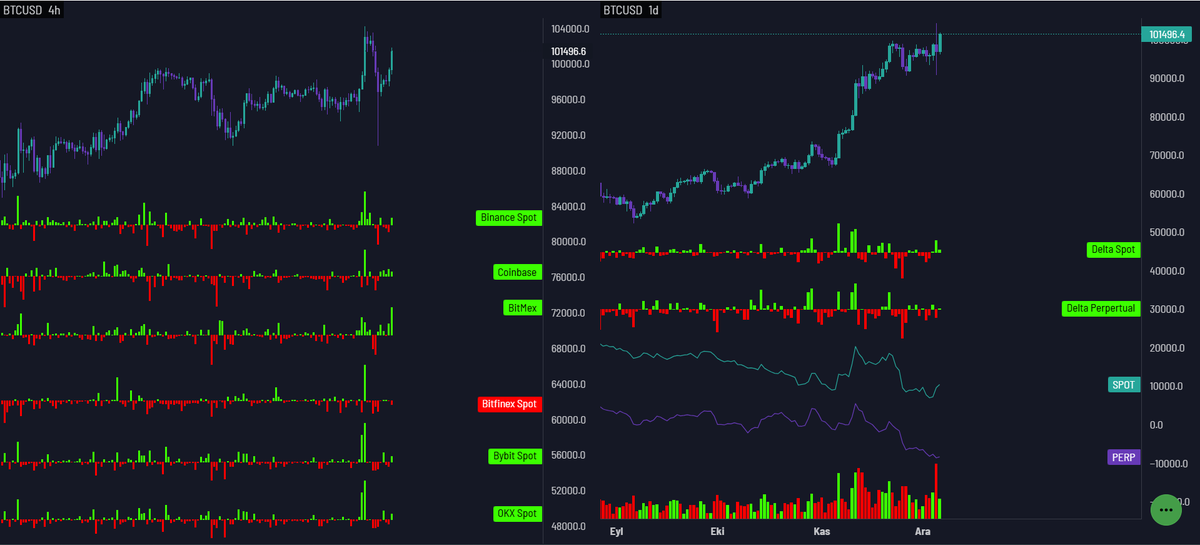Screen dimensions: 1200x545
Task: Select the Bybit Spot indicator label
Action: click(515, 456)
